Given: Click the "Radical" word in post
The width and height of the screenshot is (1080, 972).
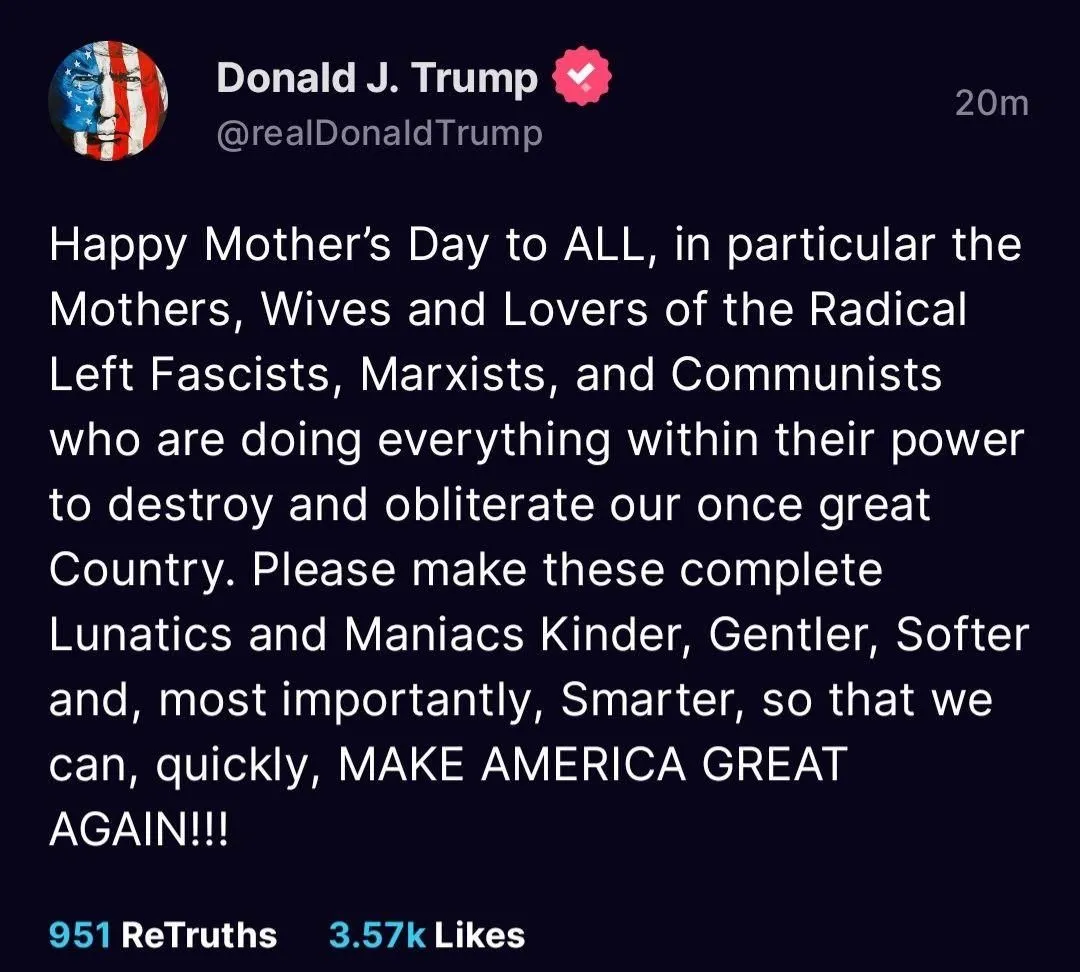Looking at the screenshot, I should (887, 310).
